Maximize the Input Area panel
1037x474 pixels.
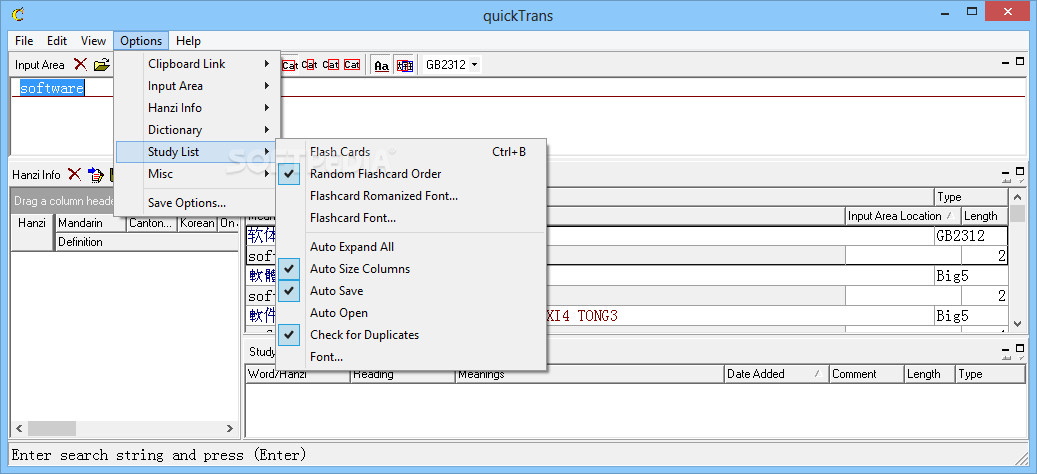click(1020, 61)
